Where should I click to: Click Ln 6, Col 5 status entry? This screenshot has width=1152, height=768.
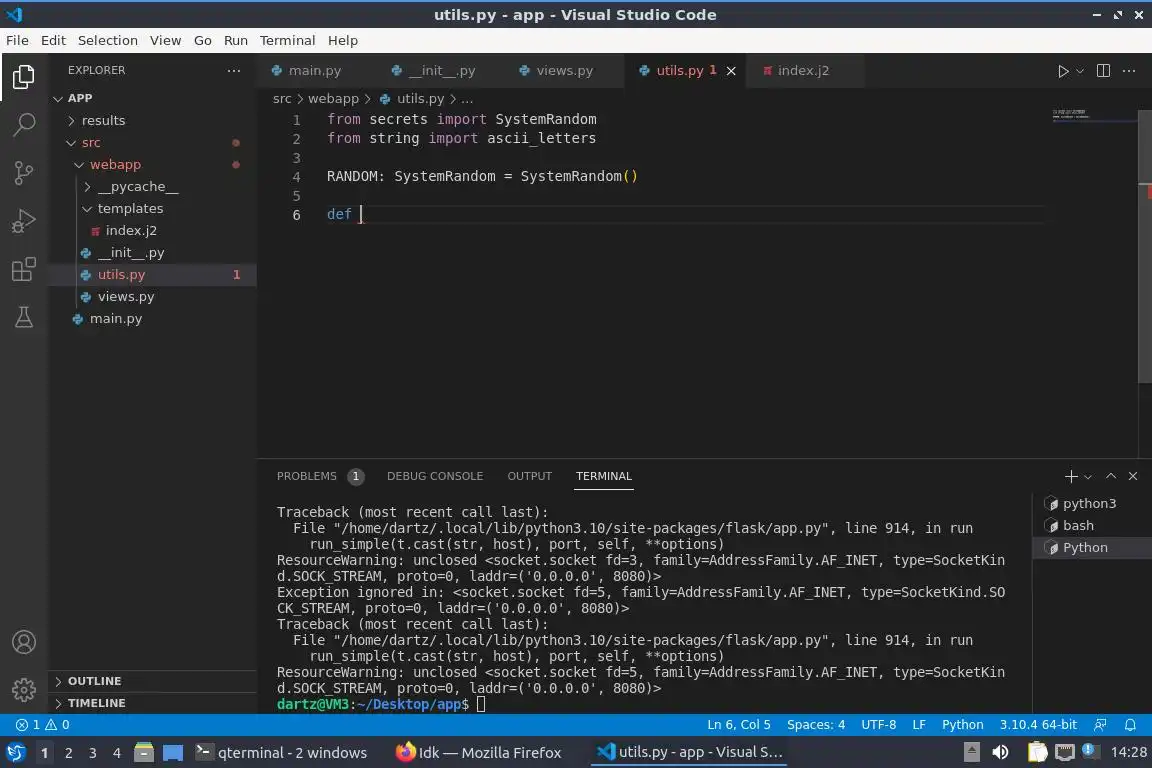tap(738, 725)
